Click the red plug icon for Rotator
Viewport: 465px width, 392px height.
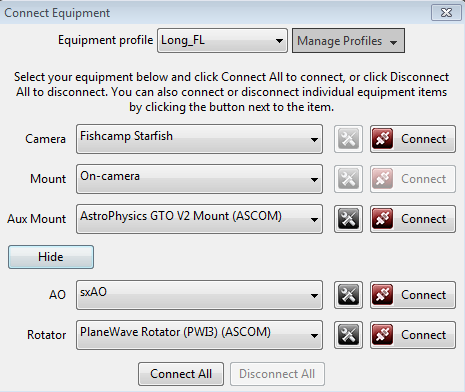[382, 335]
